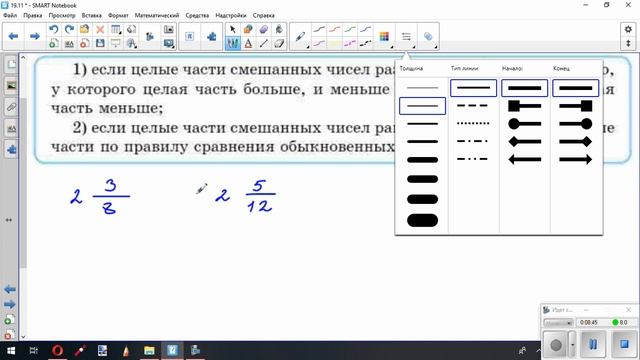The width and height of the screenshot is (640, 360).
Task: Set the line end to an arrow
Action: click(x=576, y=159)
